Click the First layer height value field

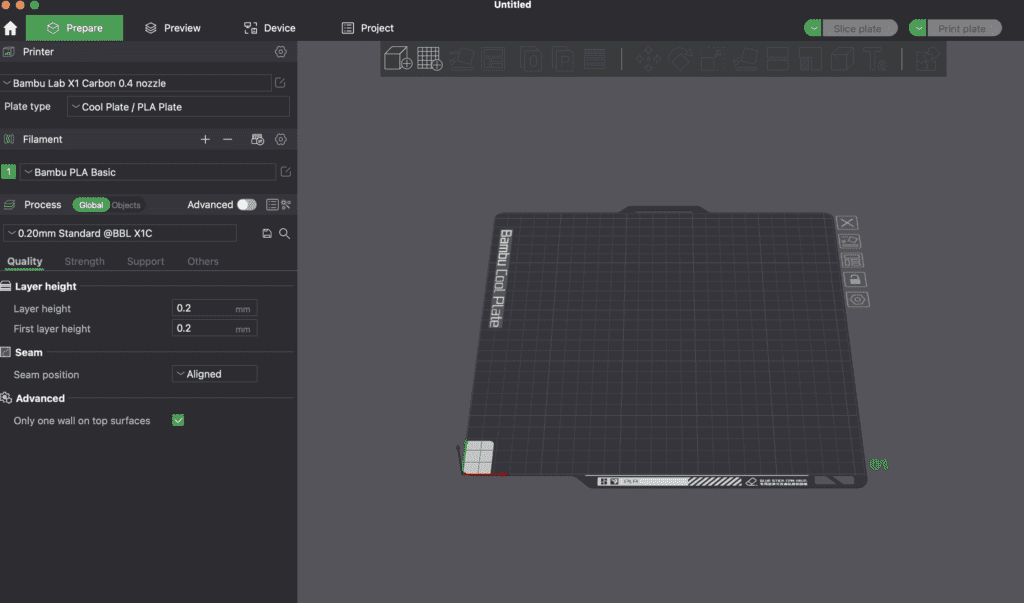[x=214, y=328]
